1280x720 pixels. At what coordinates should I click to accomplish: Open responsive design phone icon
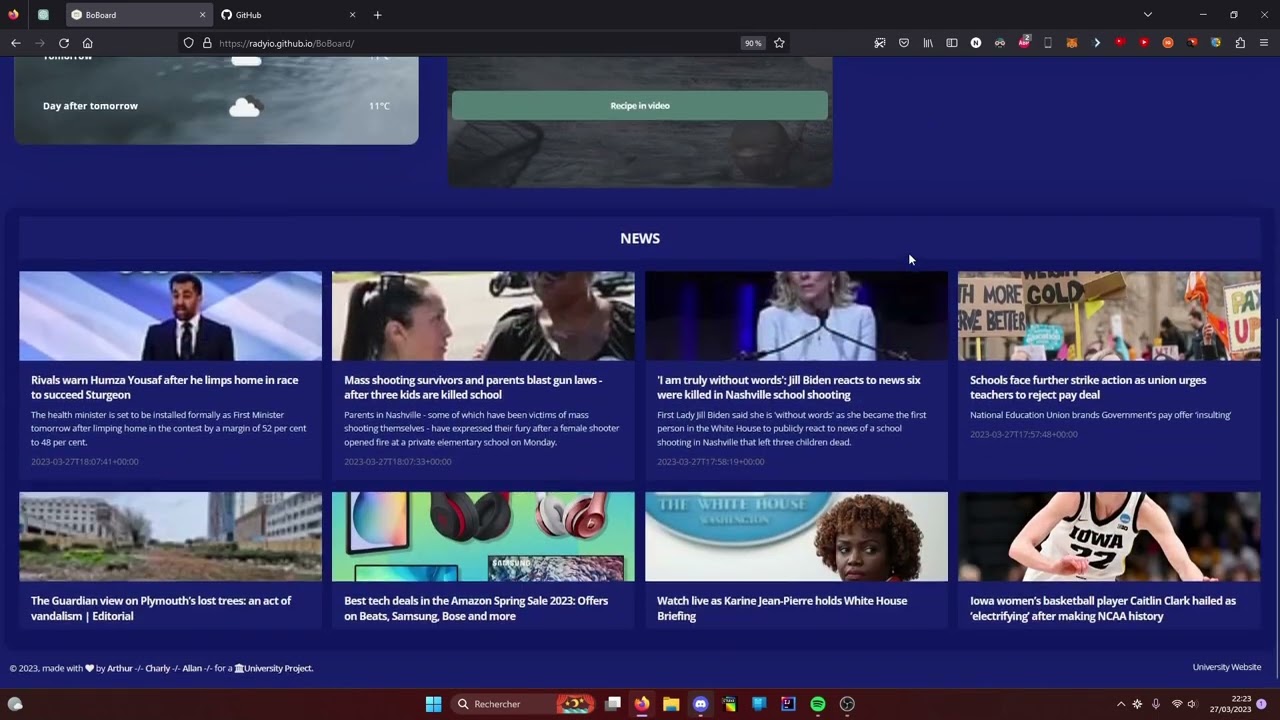pyautogui.click(x=1048, y=43)
